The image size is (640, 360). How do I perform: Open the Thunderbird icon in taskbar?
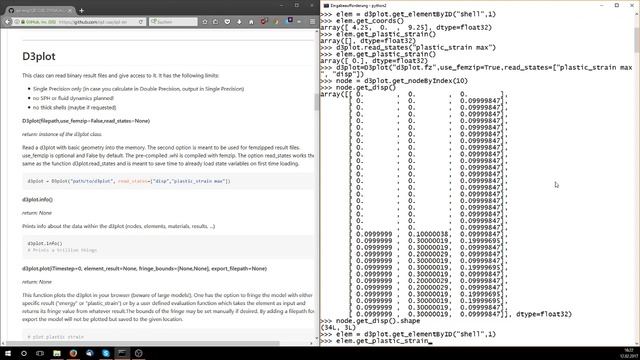tap(89, 353)
